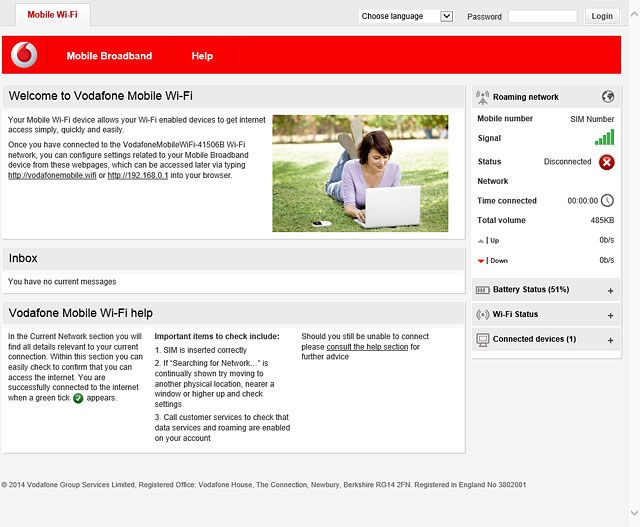Click the Wi-Fi Status radio waves icon
This screenshot has height=527, width=640.
(x=482, y=314)
